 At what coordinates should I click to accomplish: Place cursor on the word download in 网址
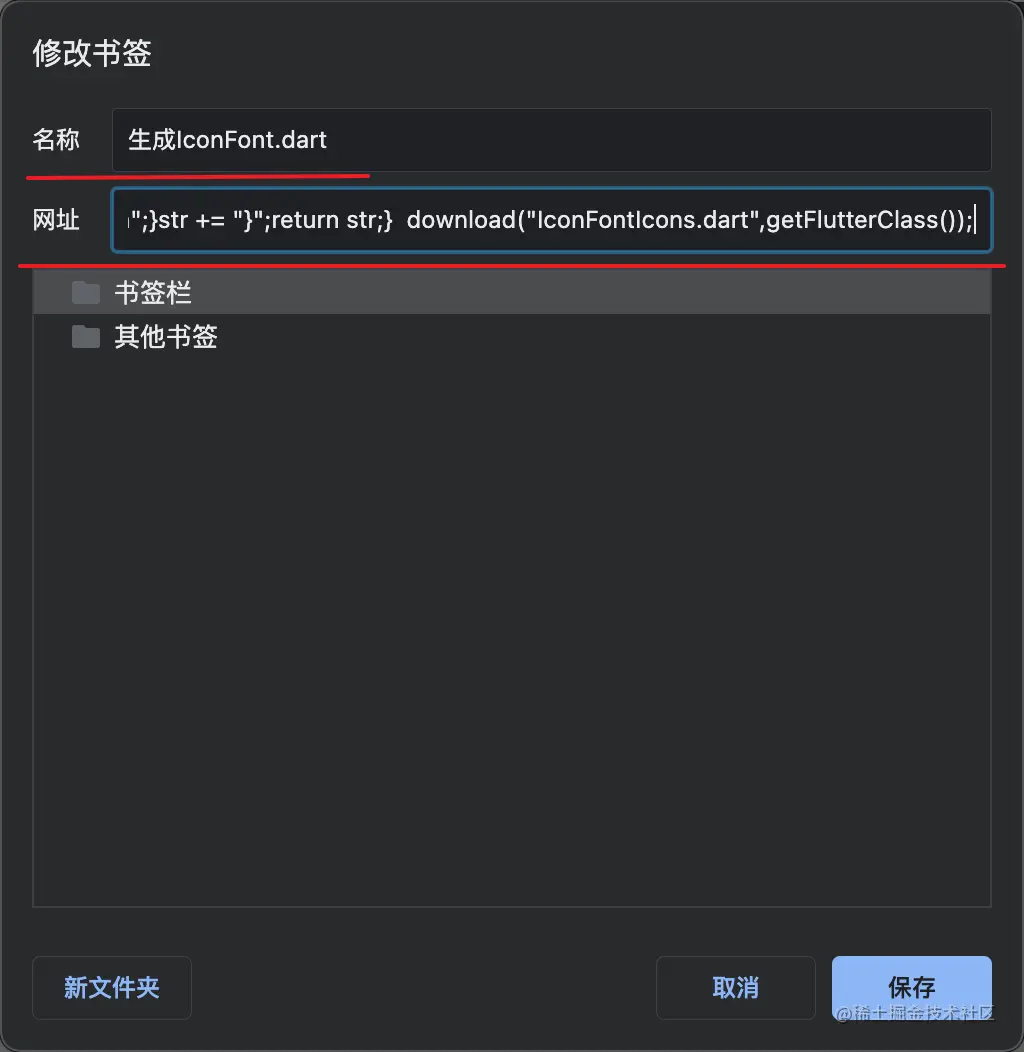461,220
